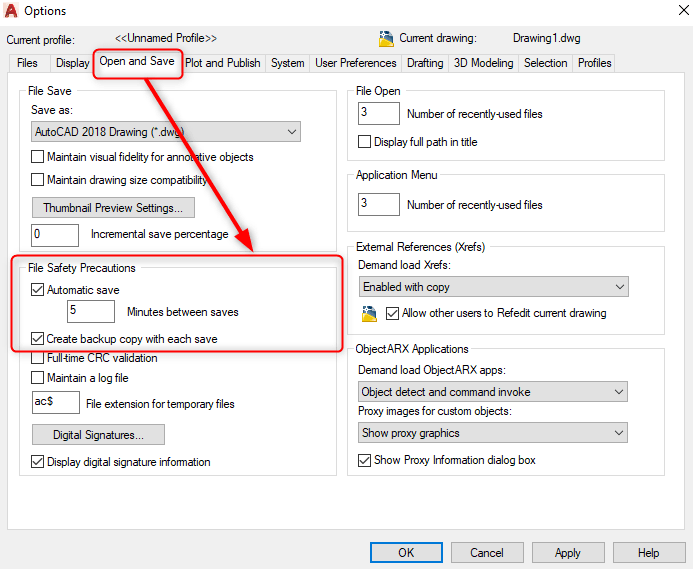Click the Minutes between saves field
The image size is (693, 569).
pos(91,311)
